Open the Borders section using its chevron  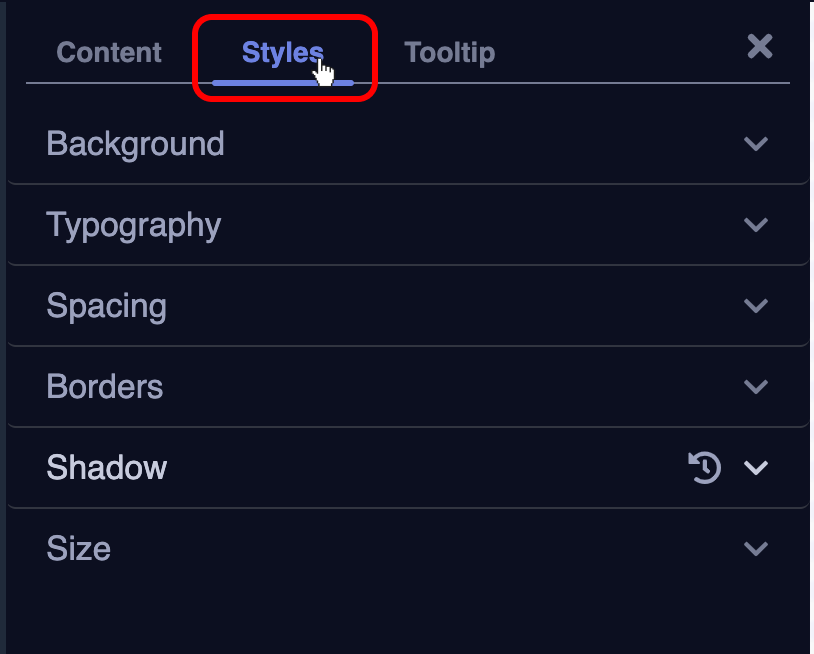(756, 387)
